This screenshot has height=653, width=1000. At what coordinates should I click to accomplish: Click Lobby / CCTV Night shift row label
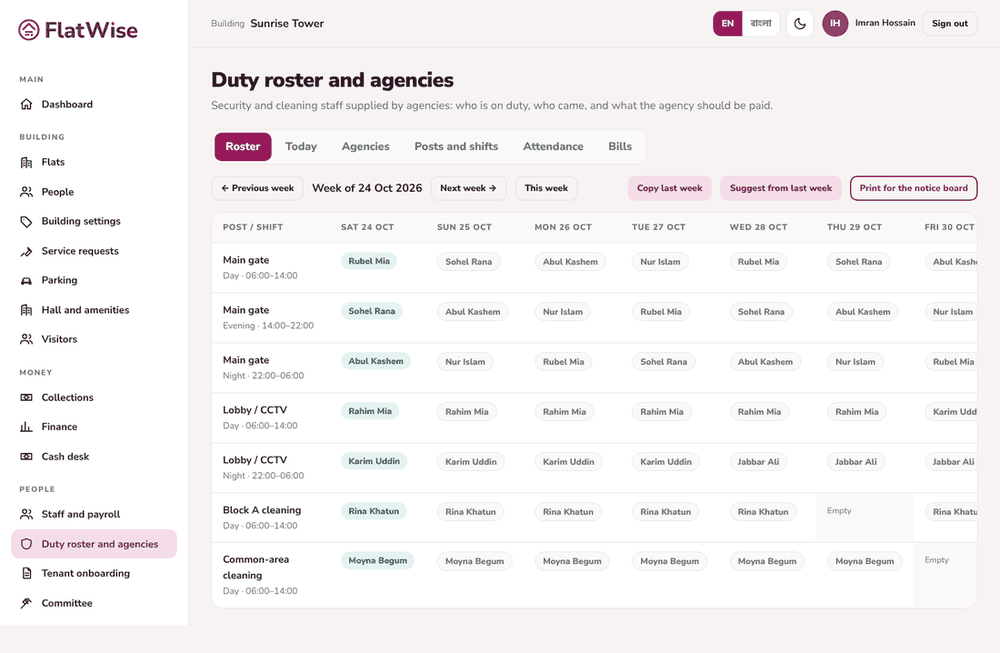pyautogui.click(x=263, y=467)
